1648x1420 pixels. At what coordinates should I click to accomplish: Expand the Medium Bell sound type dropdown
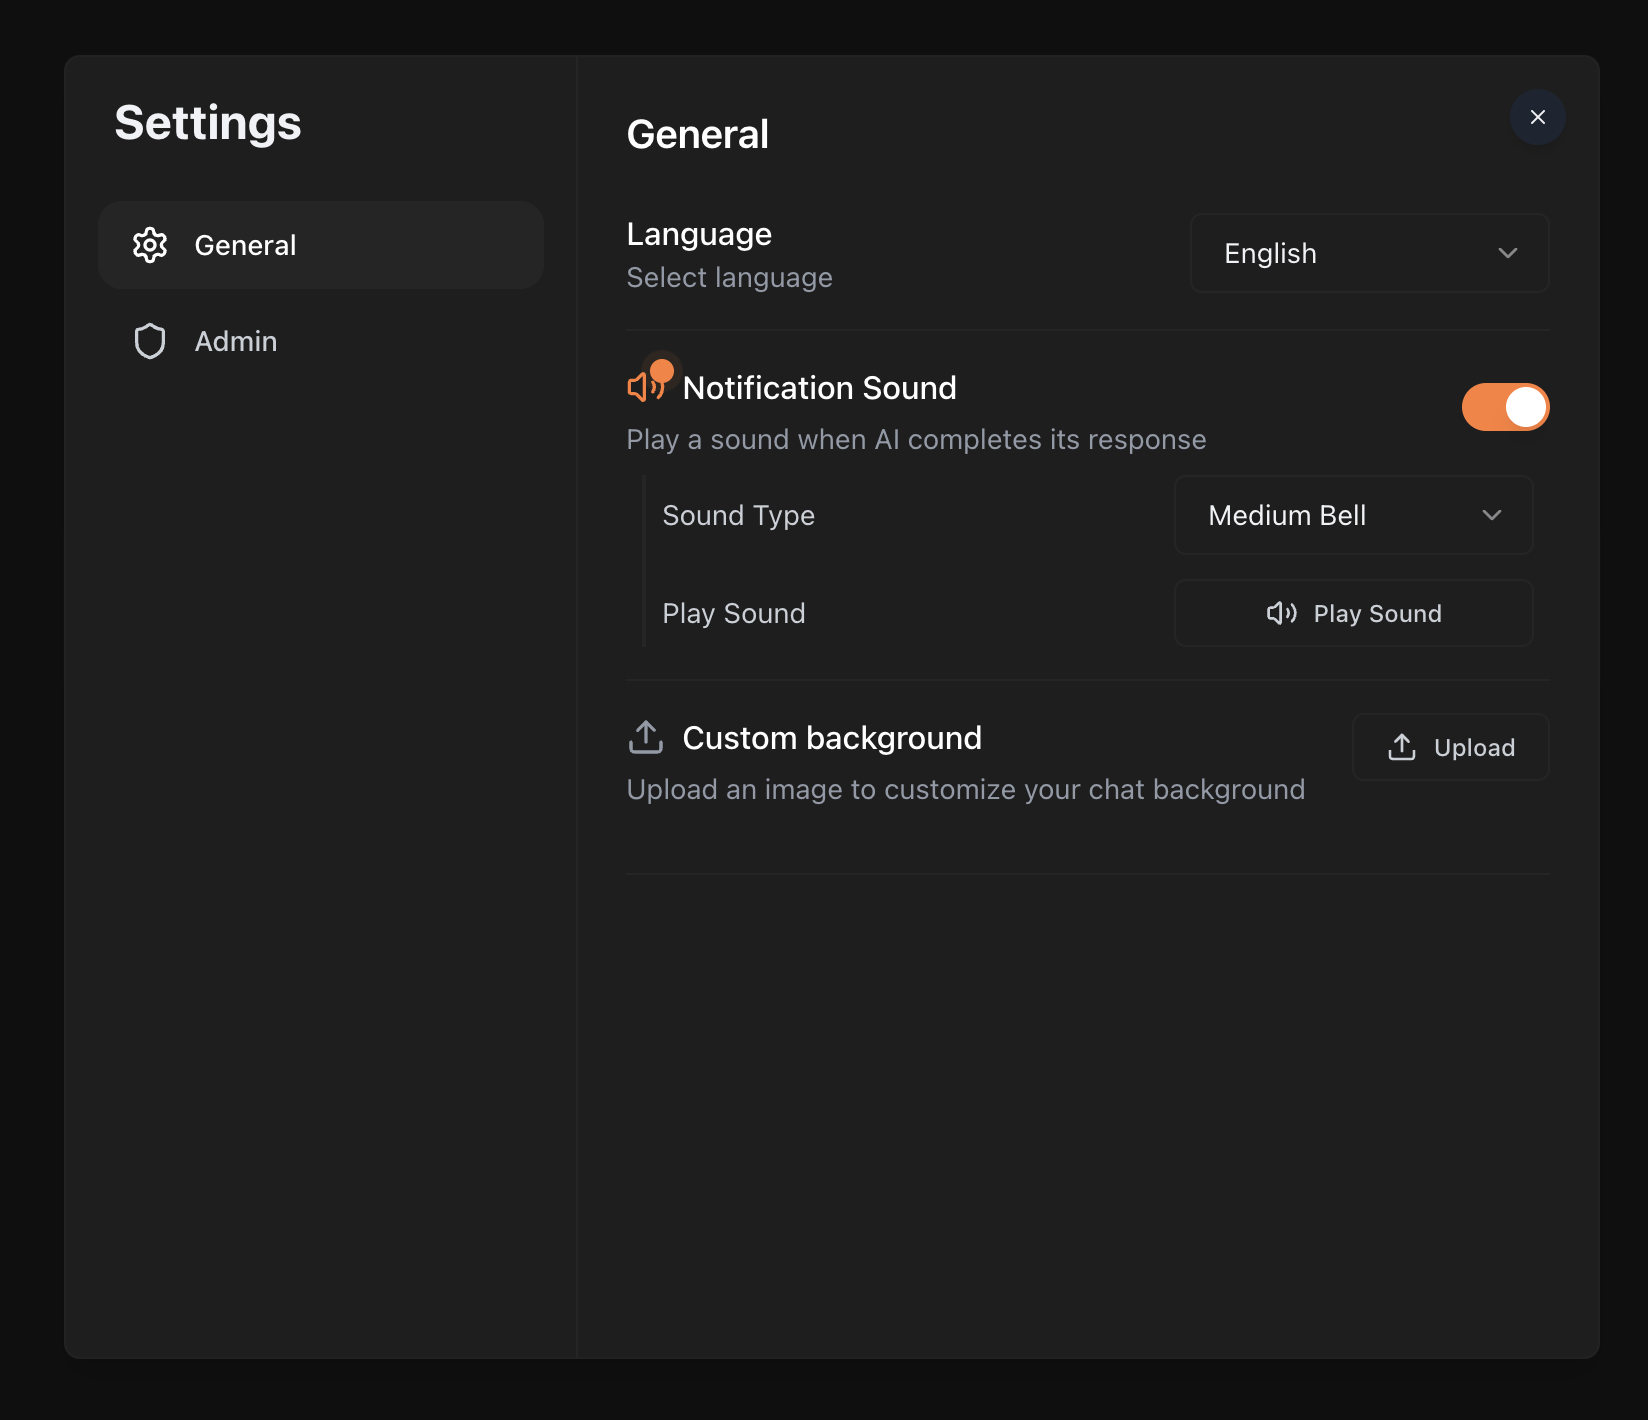(x=1353, y=515)
